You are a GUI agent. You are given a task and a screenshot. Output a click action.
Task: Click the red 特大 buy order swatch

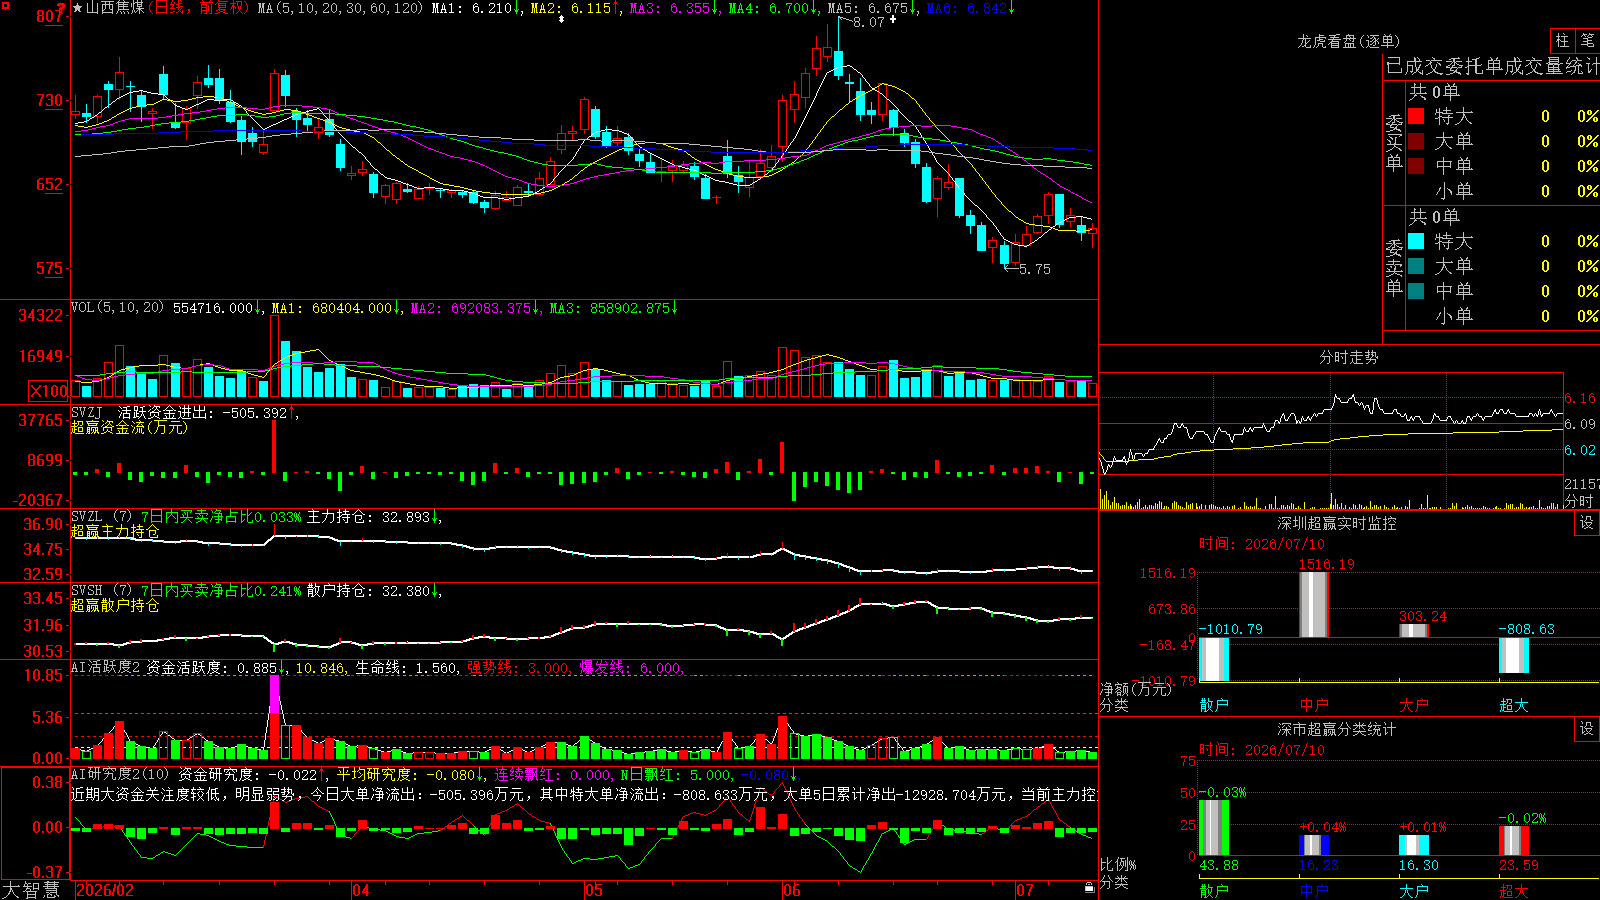[1416, 116]
